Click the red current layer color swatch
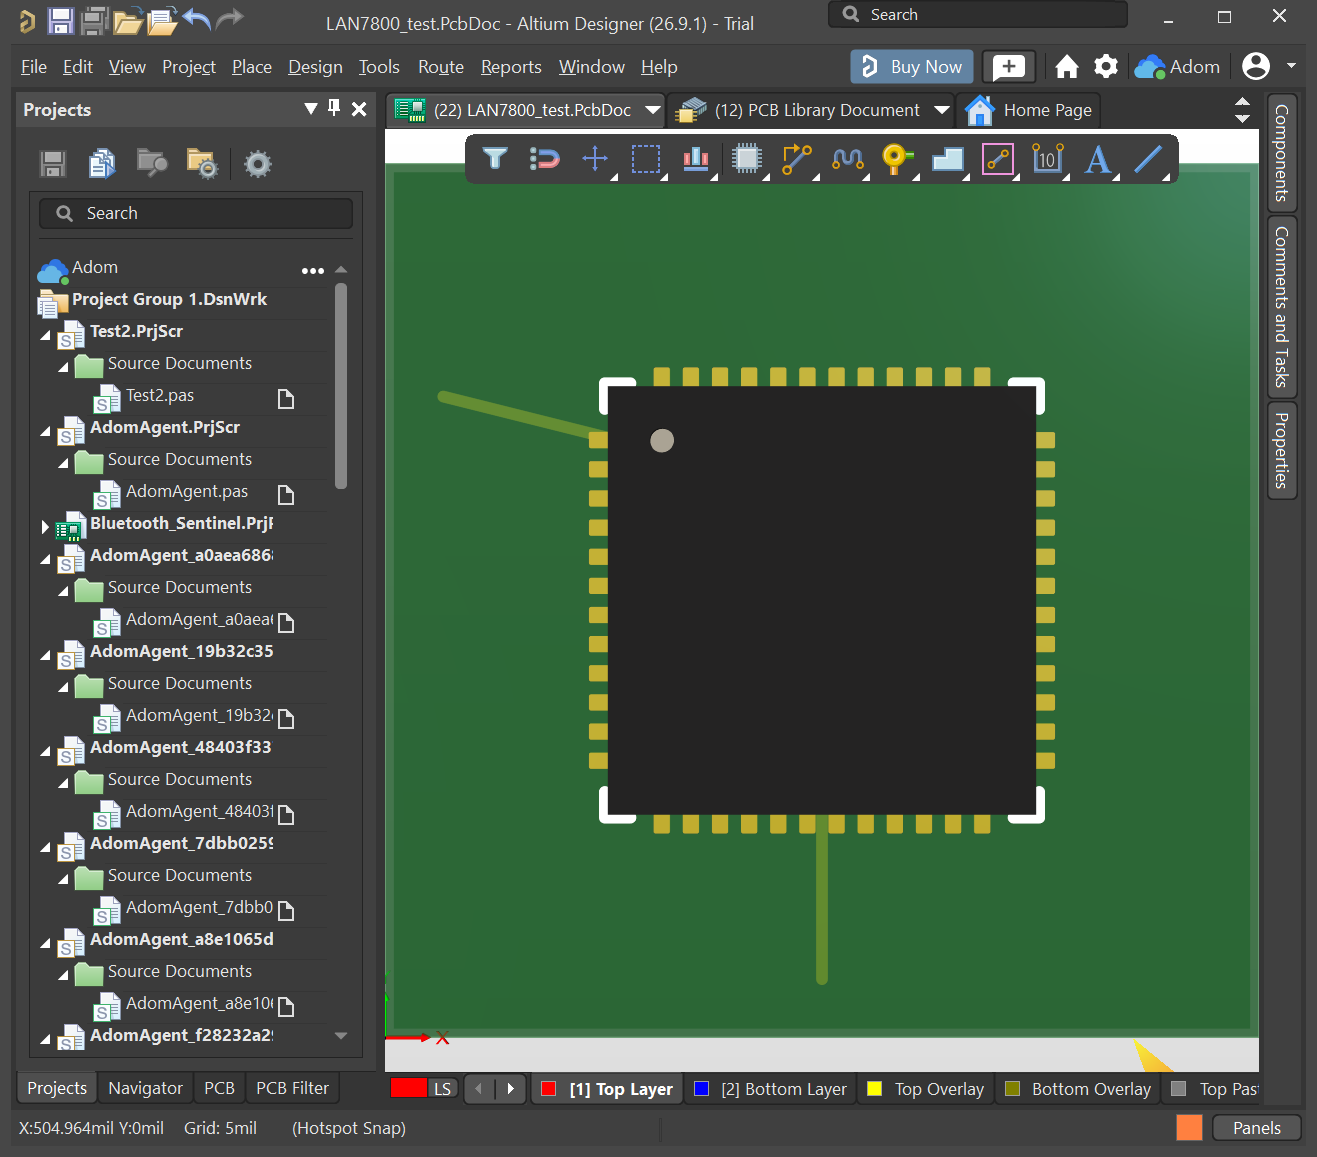 [409, 1088]
